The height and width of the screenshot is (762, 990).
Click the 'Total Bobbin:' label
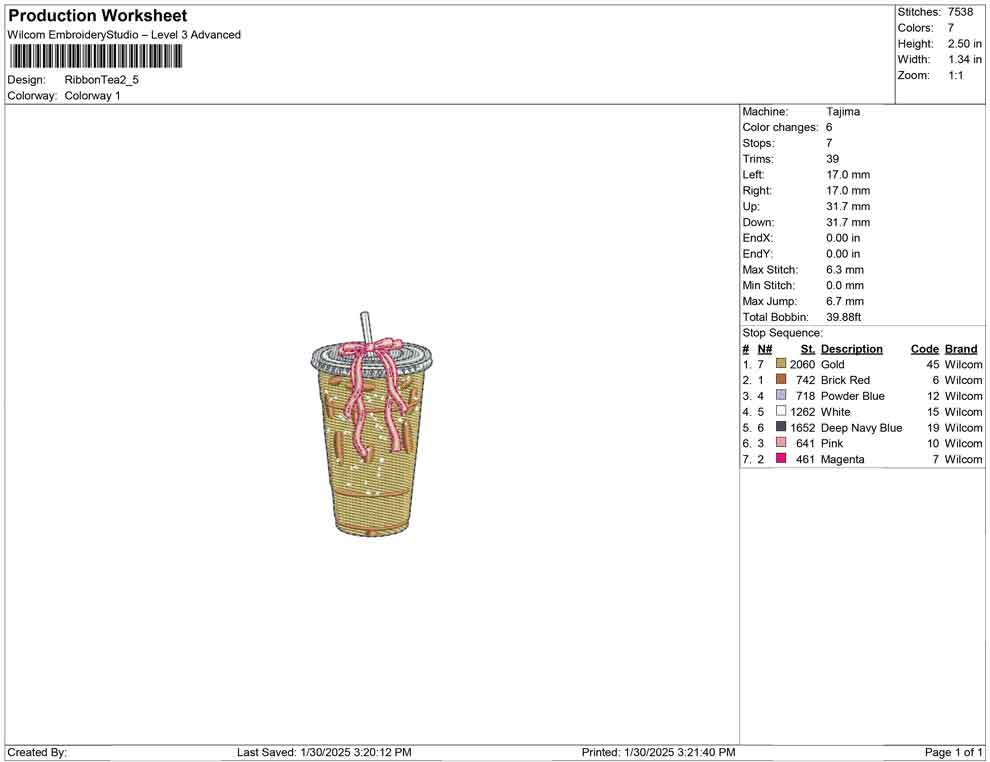775,317
